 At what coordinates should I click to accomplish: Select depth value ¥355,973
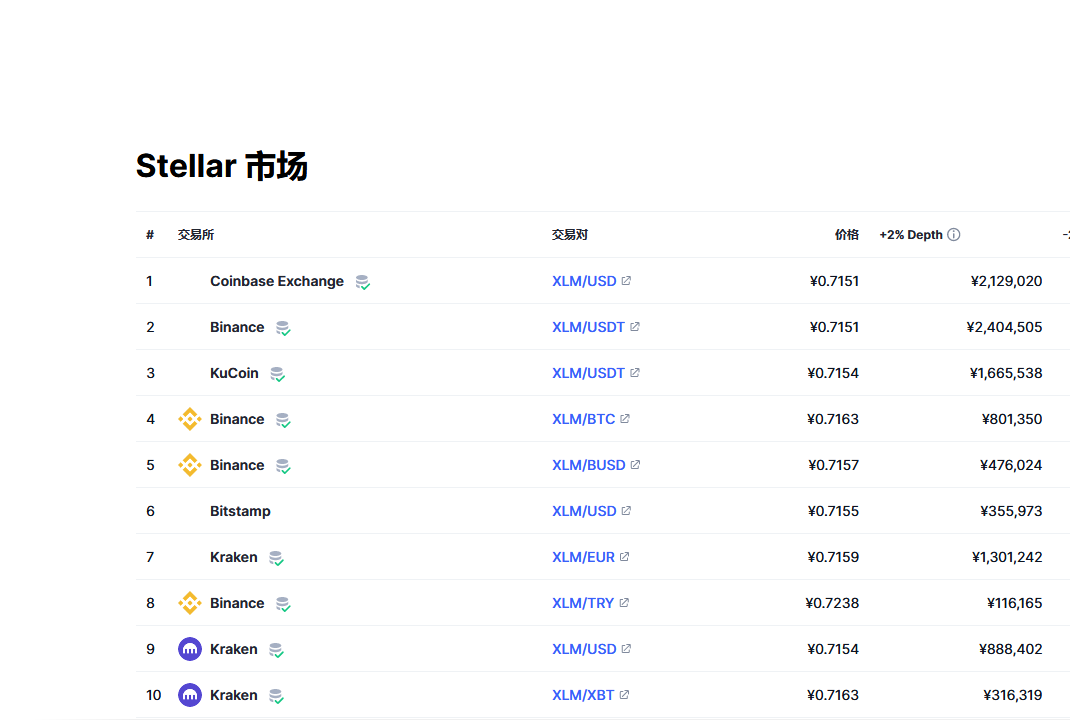click(1011, 511)
